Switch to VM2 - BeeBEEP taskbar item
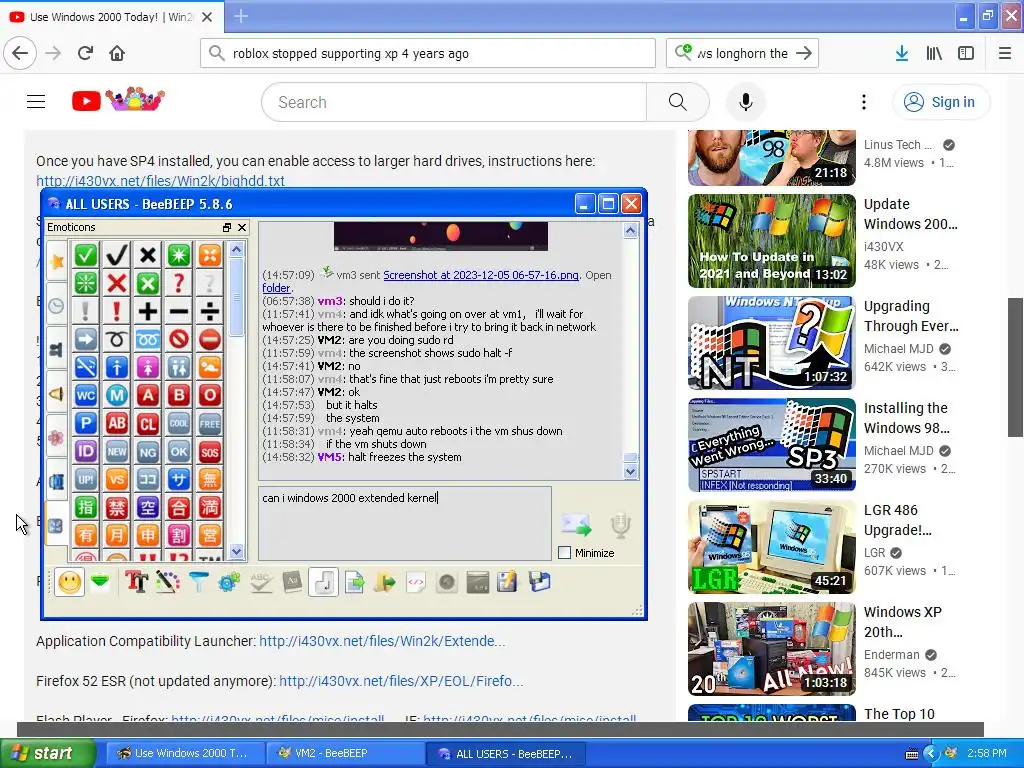 pyautogui.click(x=345, y=753)
